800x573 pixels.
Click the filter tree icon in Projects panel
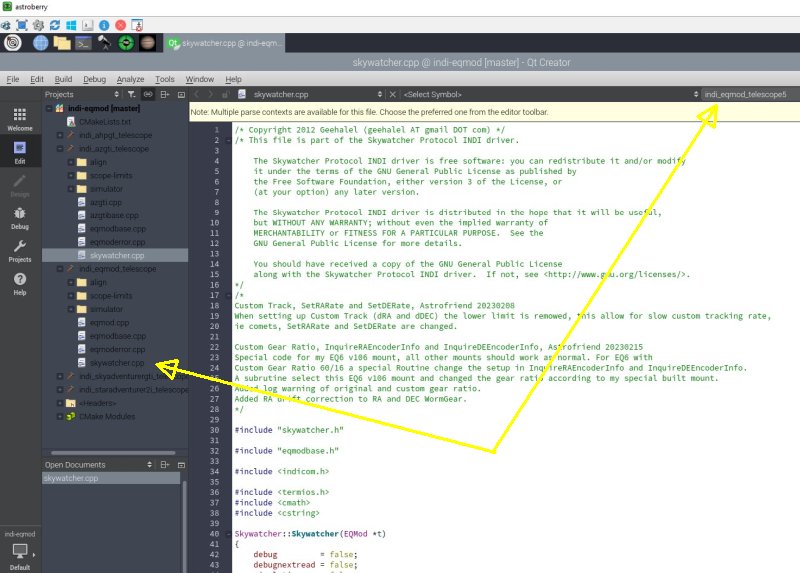coord(132,94)
